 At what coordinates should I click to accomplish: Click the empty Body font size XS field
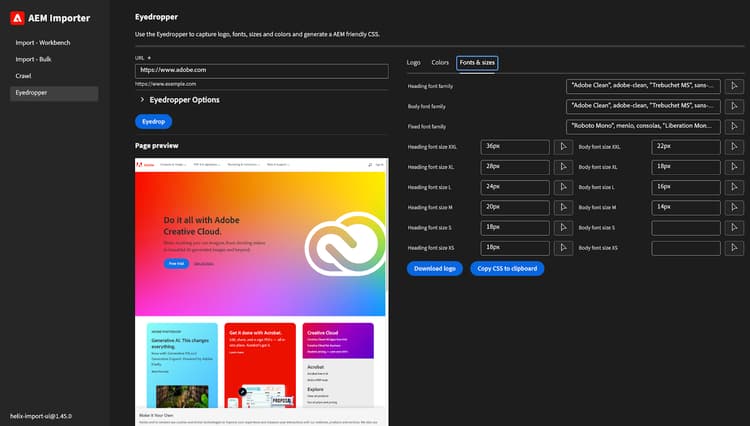coord(685,248)
